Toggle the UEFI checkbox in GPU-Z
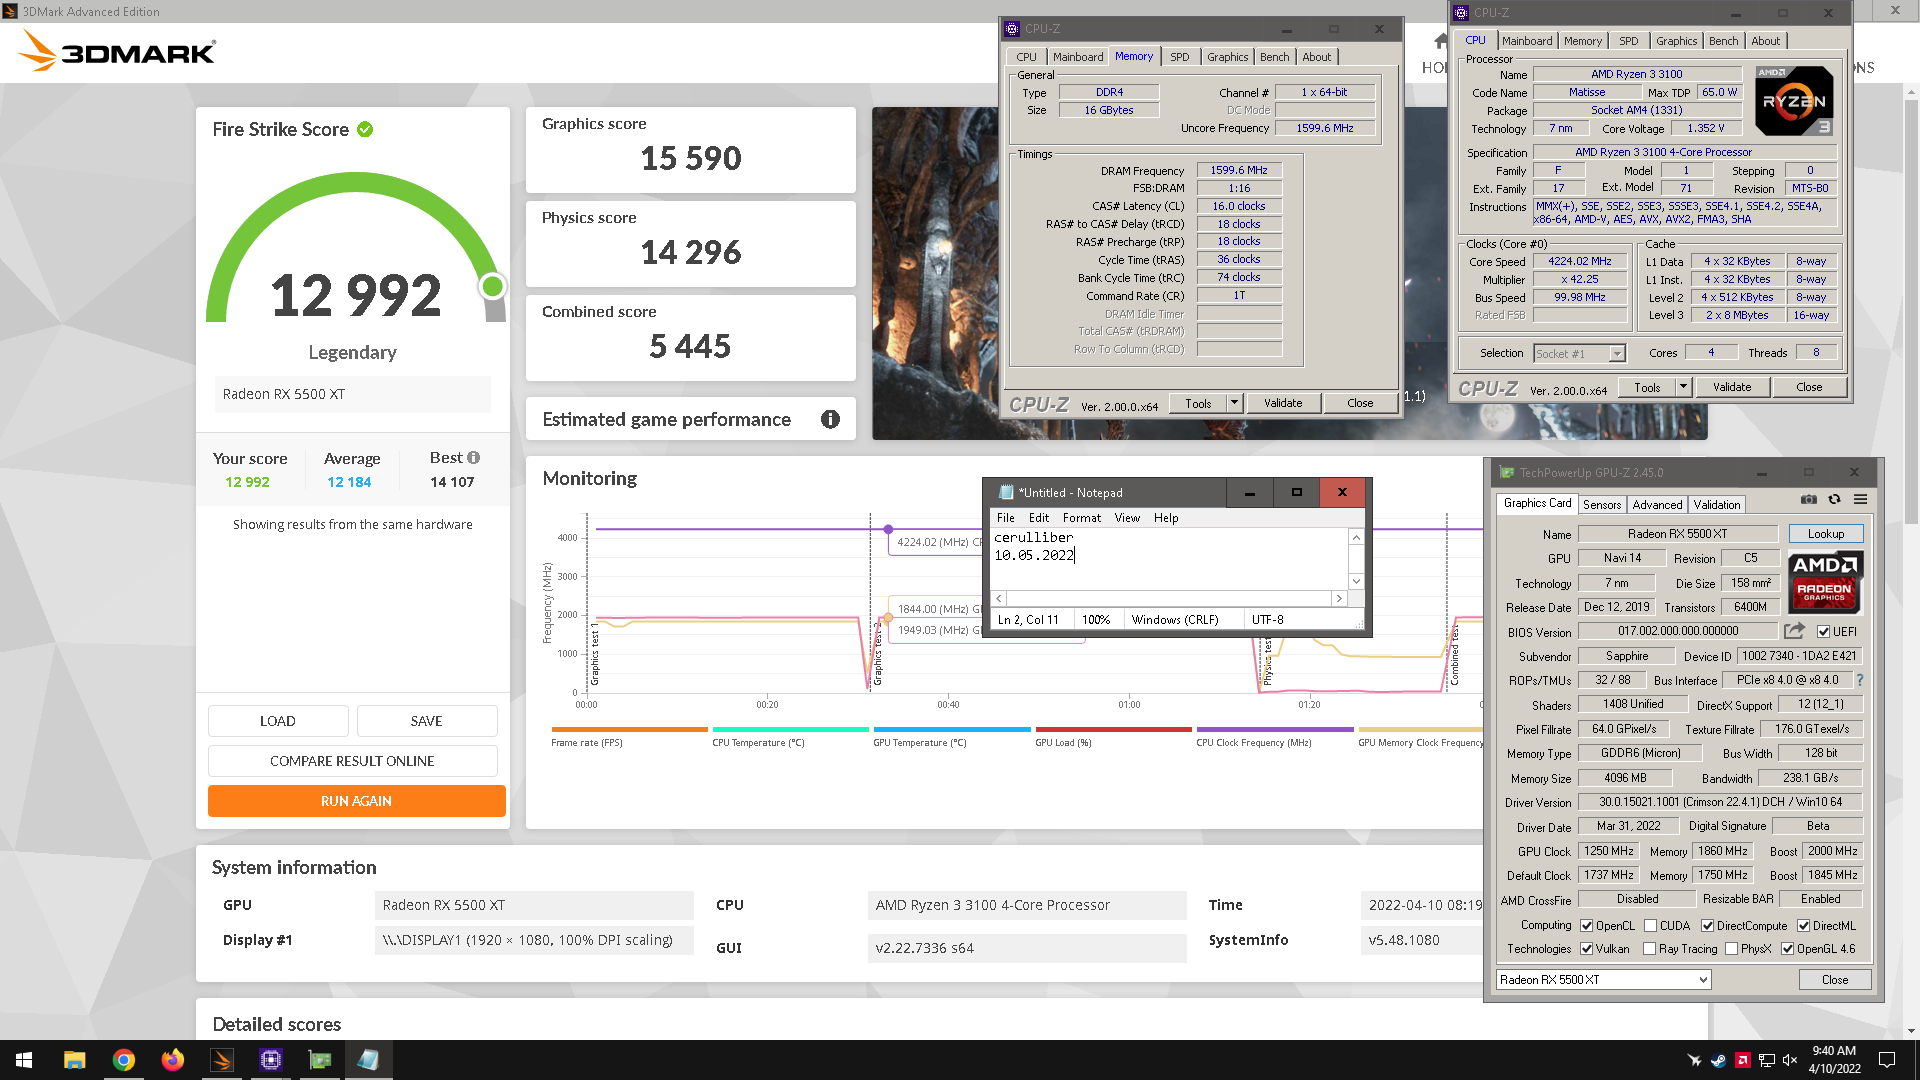 pos(1824,632)
